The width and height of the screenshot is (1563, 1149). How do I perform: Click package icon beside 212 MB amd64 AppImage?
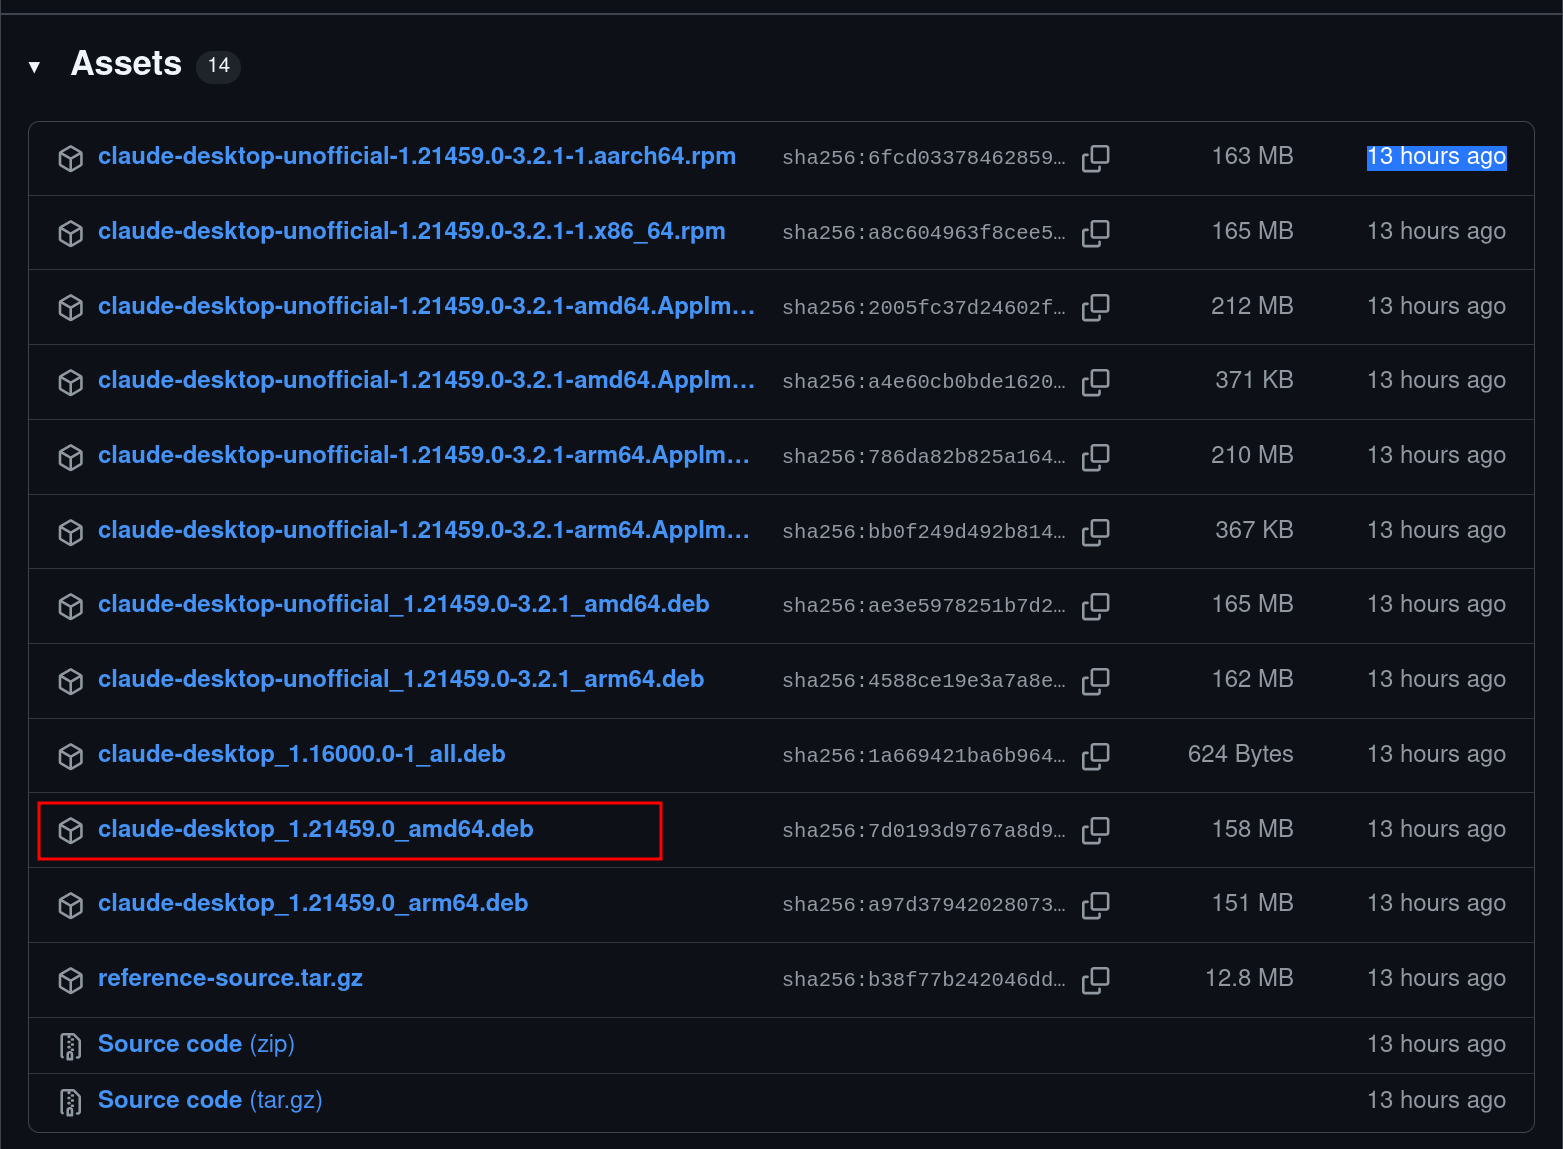(x=70, y=307)
